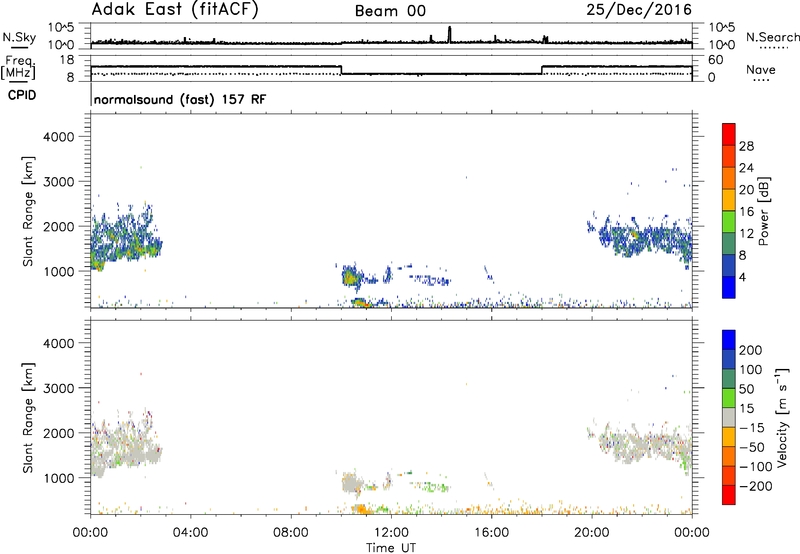
Task: Click the date '25/Dec/2016'
Action: [639, 10]
